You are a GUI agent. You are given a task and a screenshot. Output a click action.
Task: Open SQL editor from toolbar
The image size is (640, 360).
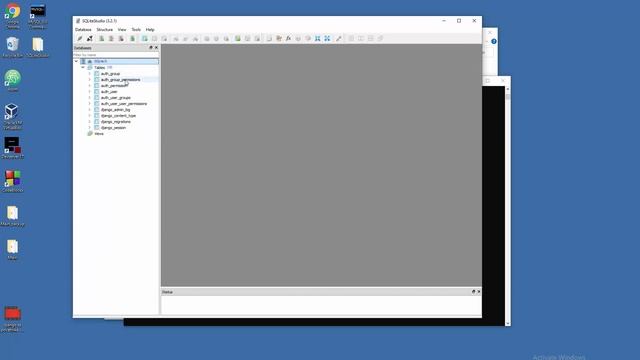tap(269, 38)
